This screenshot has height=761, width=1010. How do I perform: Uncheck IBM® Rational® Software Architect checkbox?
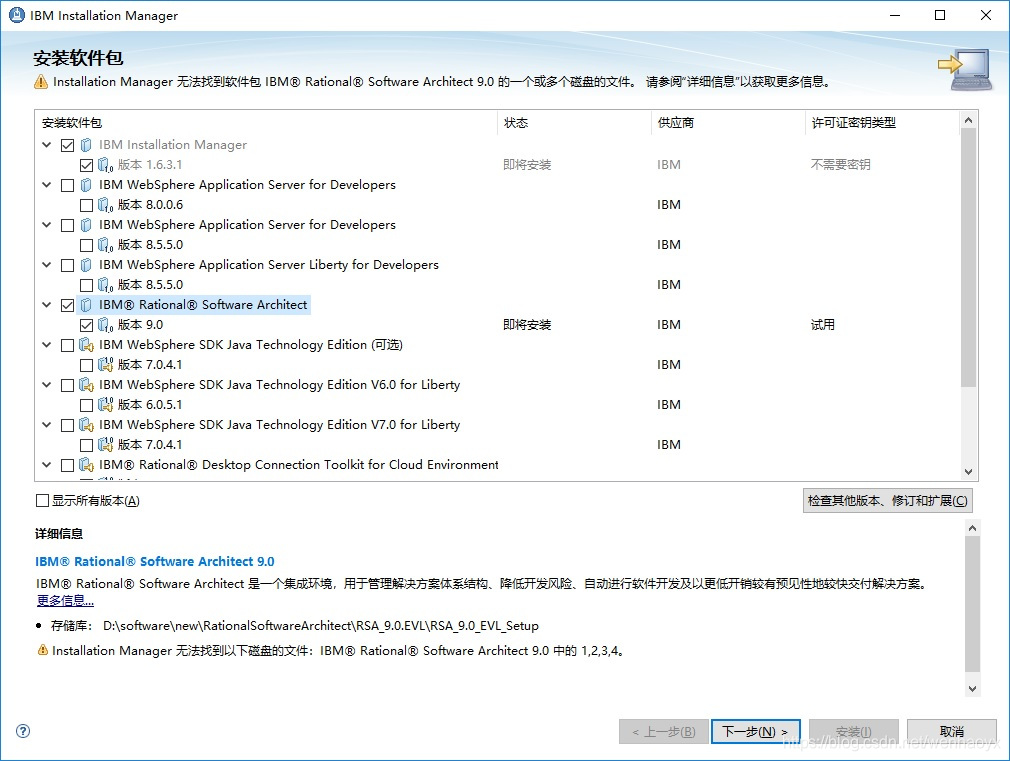[x=68, y=305]
